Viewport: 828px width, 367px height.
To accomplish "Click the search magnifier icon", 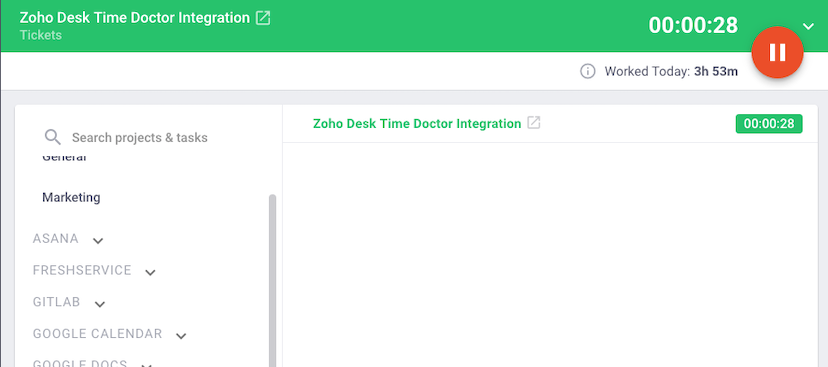I will tap(53, 137).
